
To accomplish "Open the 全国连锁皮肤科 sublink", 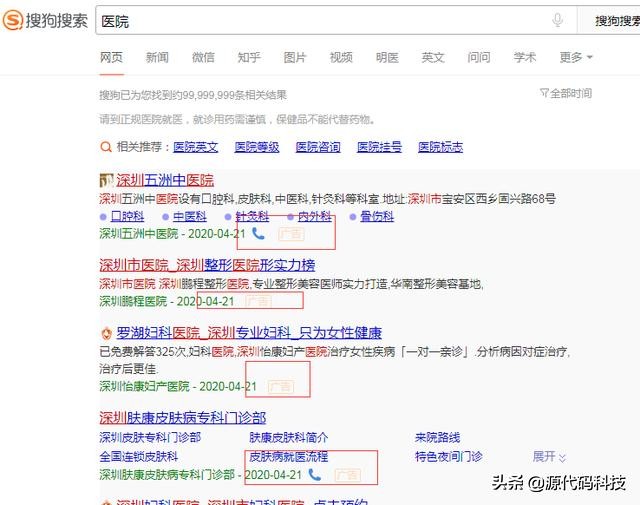I will pos(139,456).
